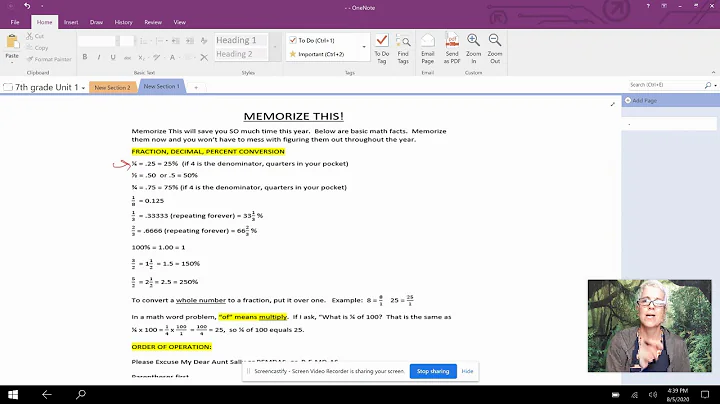Click the To Do Tag button
This screenshot has height=404, width=720.
click(382, 49)
